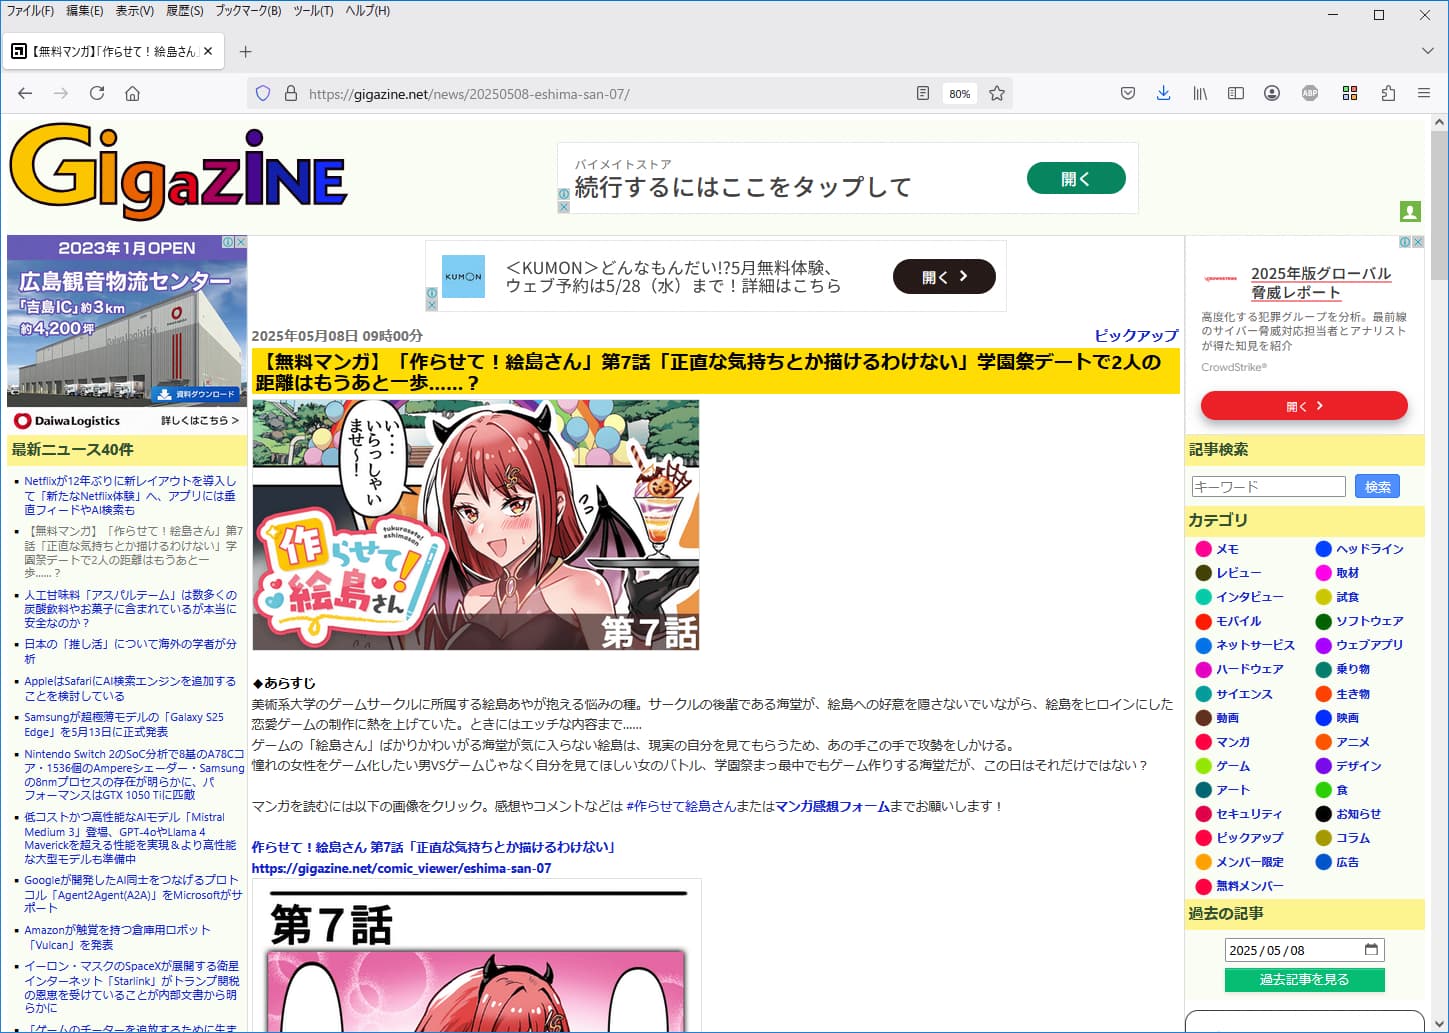Click the 過去記事を見る button
Viewport: 1449px width, 1033px height.
click(x=1304, y=979)
